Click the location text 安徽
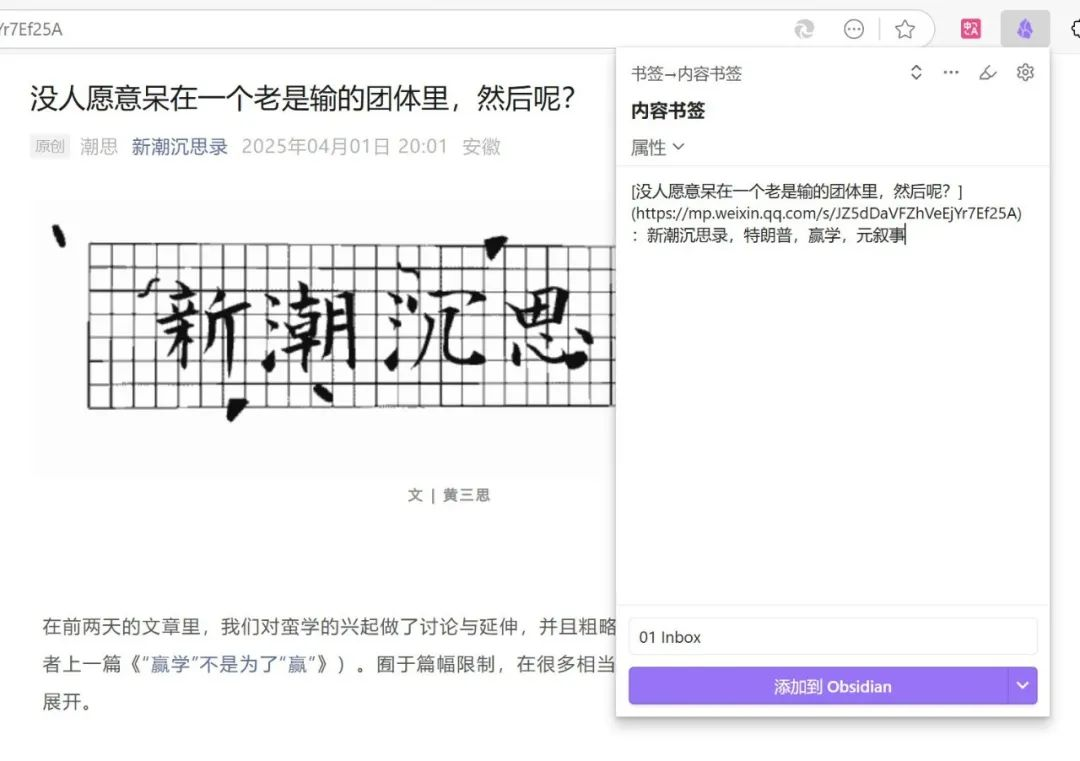 481,147
